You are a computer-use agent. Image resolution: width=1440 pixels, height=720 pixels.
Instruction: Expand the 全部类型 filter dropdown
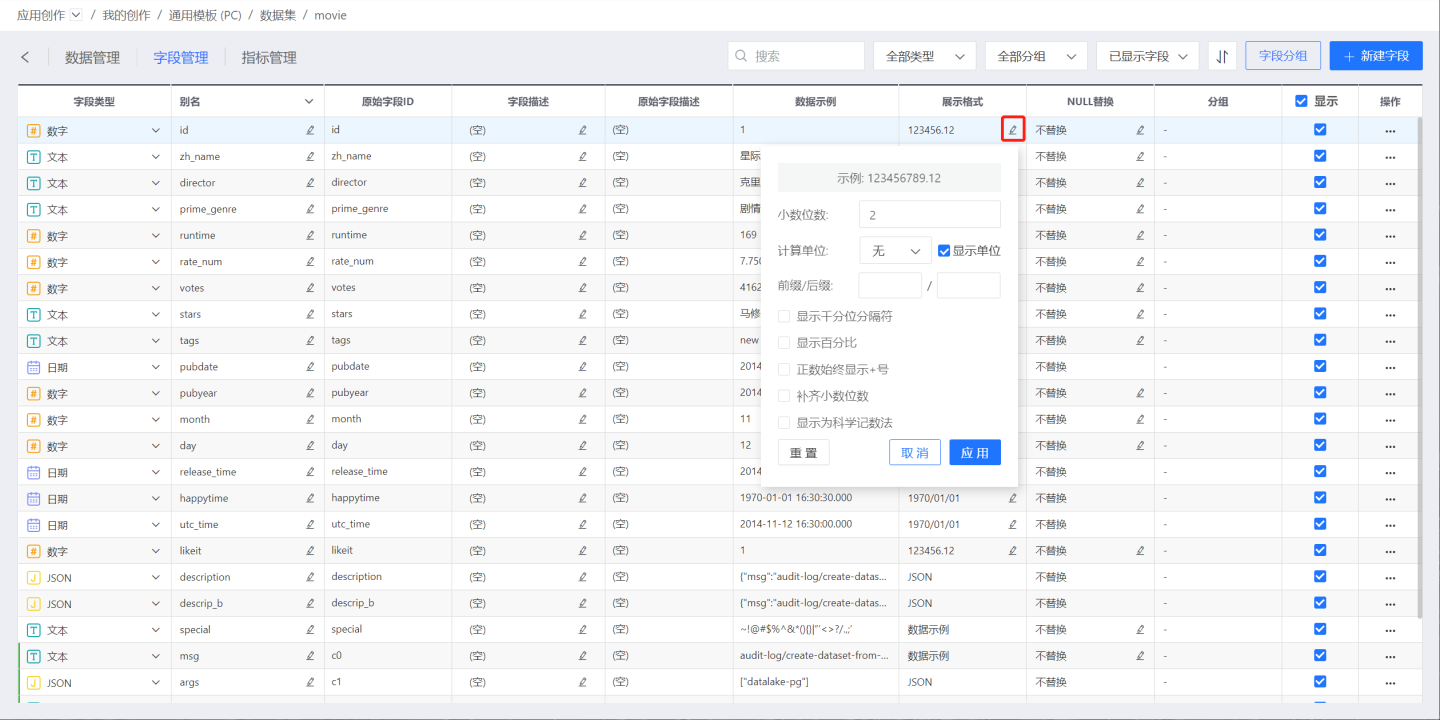click(924, 56)
